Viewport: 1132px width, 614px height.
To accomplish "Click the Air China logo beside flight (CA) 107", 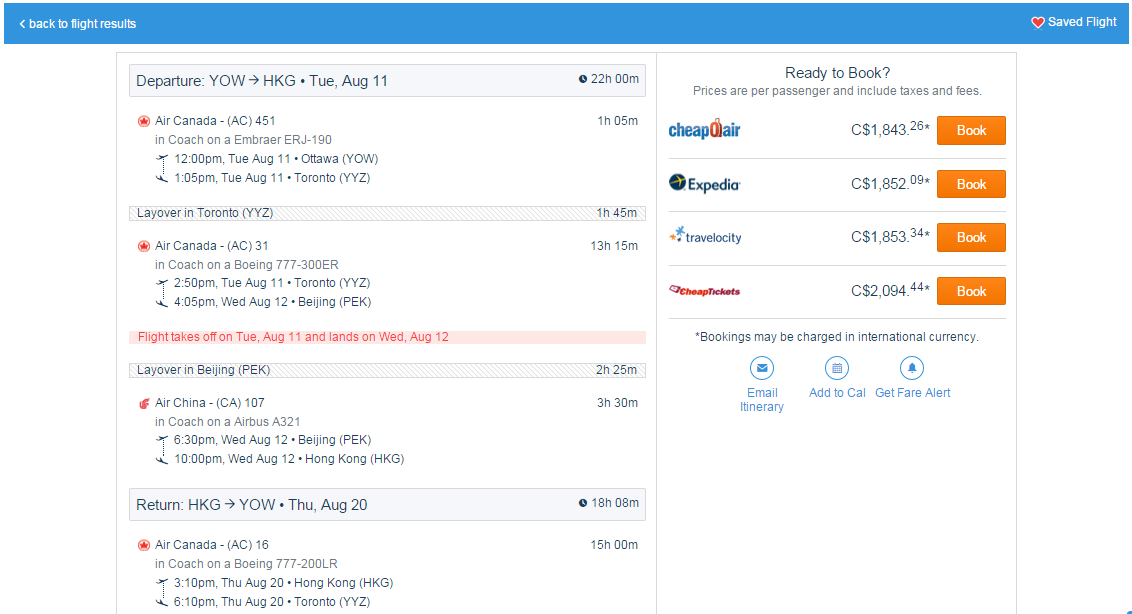I will [x=142, y=402].
